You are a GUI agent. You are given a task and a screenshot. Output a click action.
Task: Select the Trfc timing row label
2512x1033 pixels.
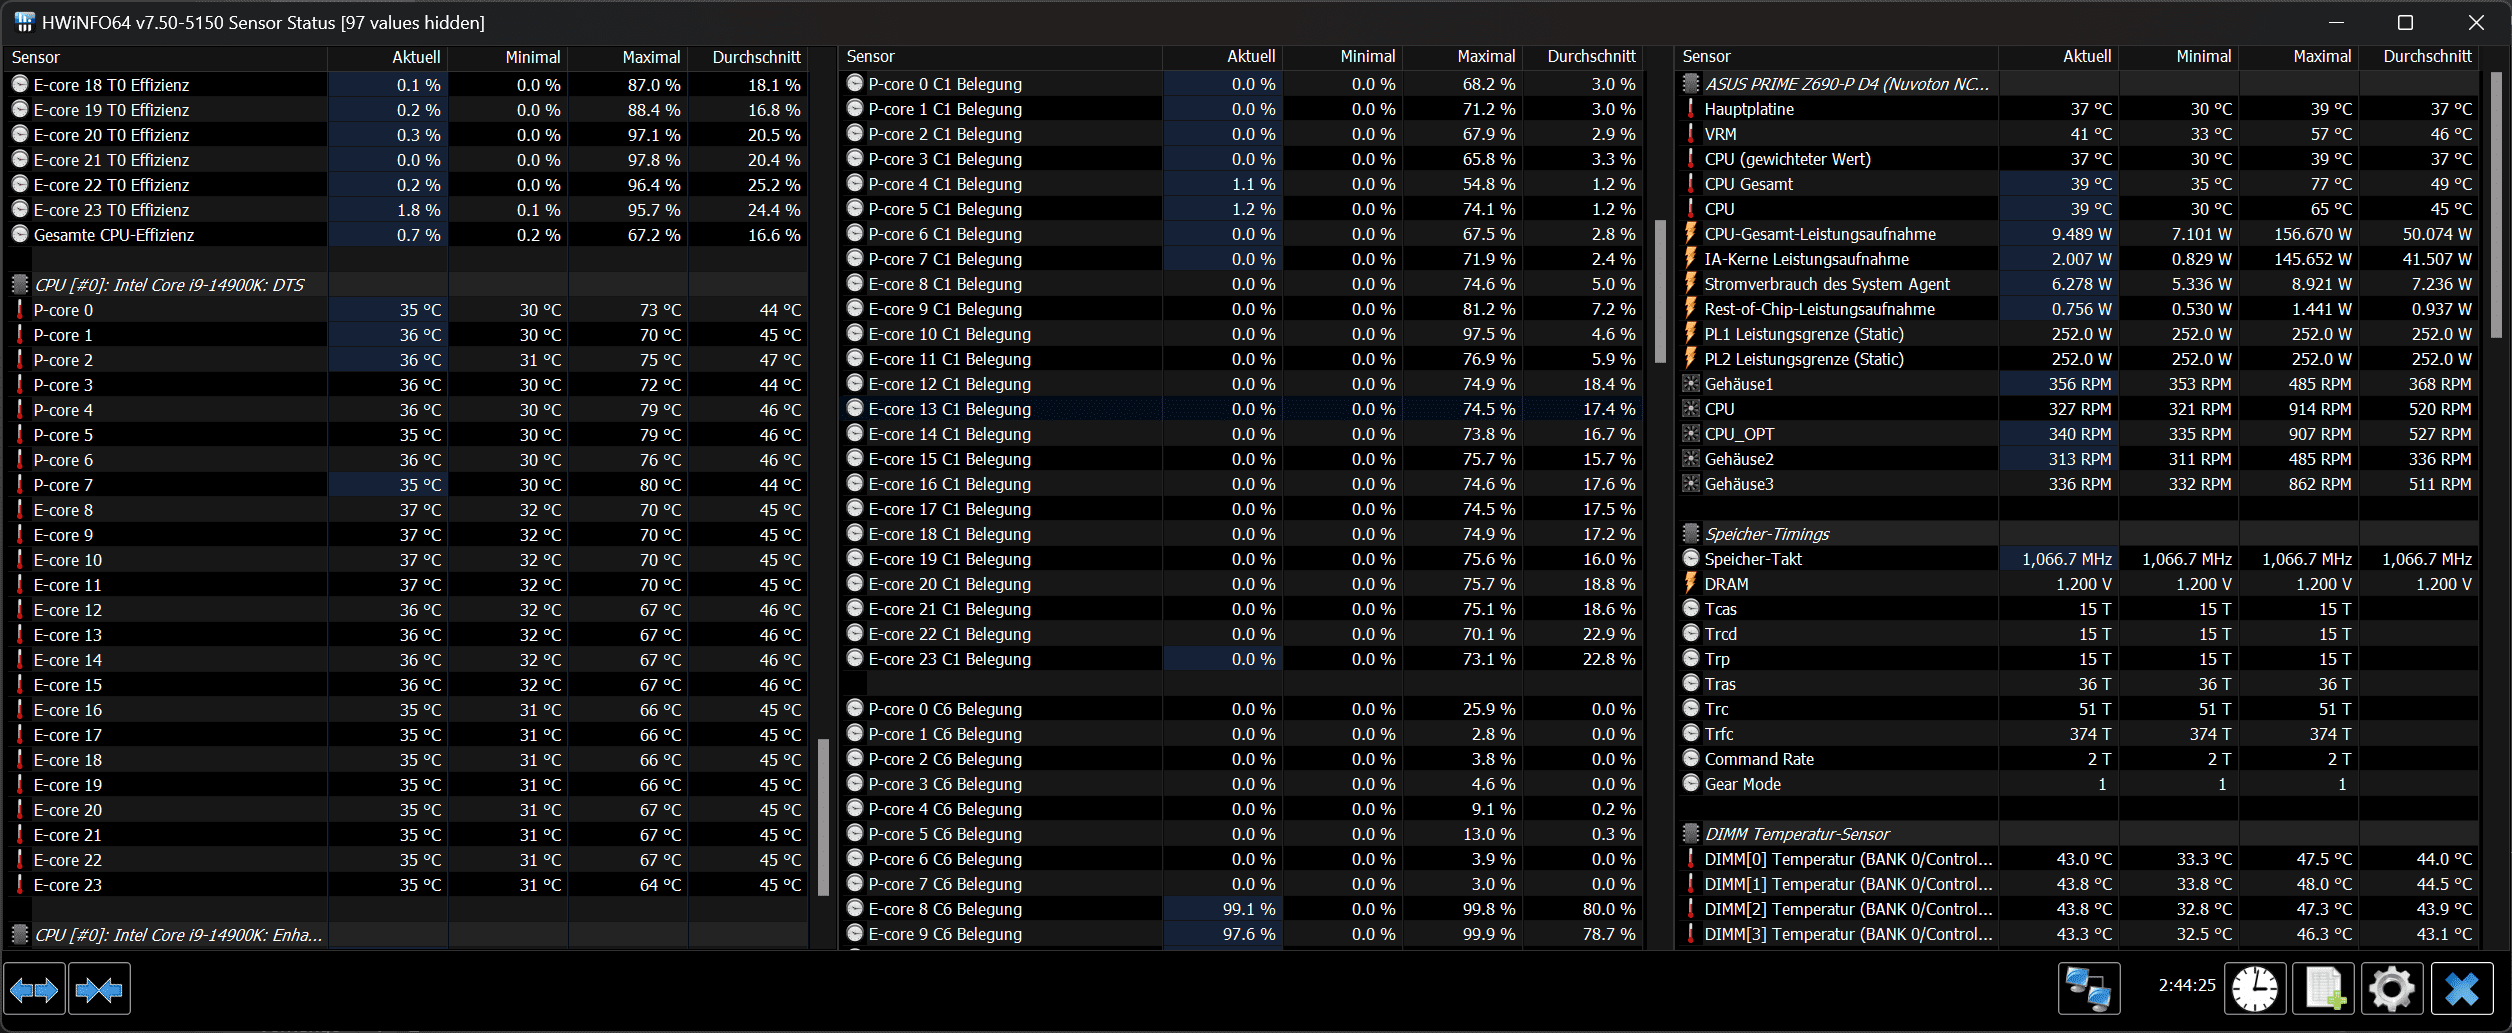[x=1719, y=734]
